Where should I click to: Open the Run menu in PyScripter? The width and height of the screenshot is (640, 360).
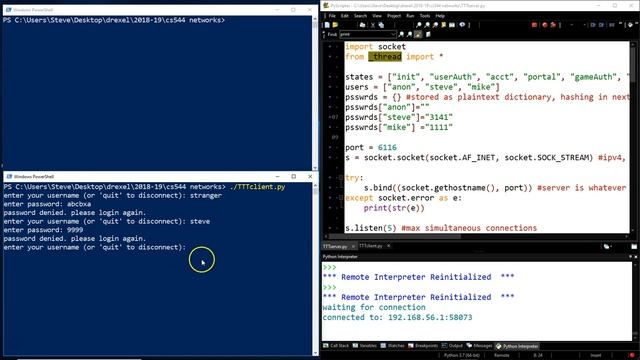pyautogui.click(x=410, y=16)
